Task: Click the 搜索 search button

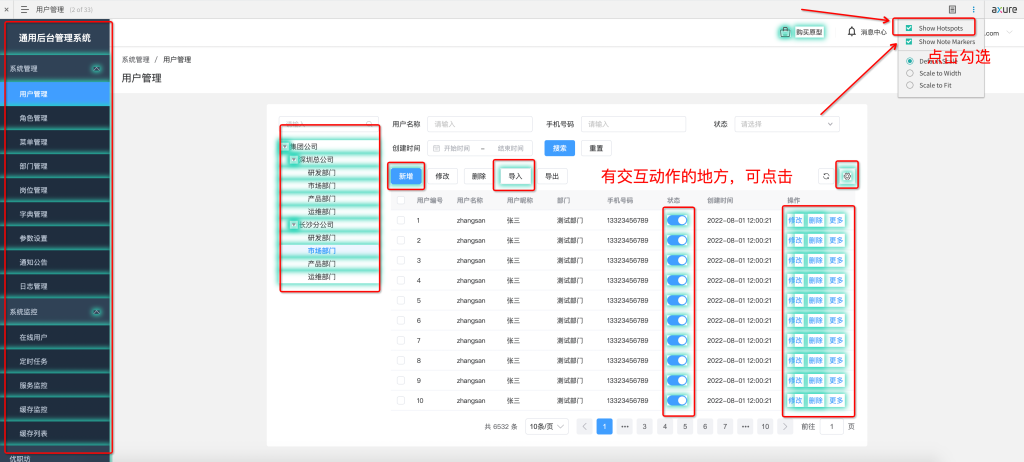Action: [x=559, y=148]
